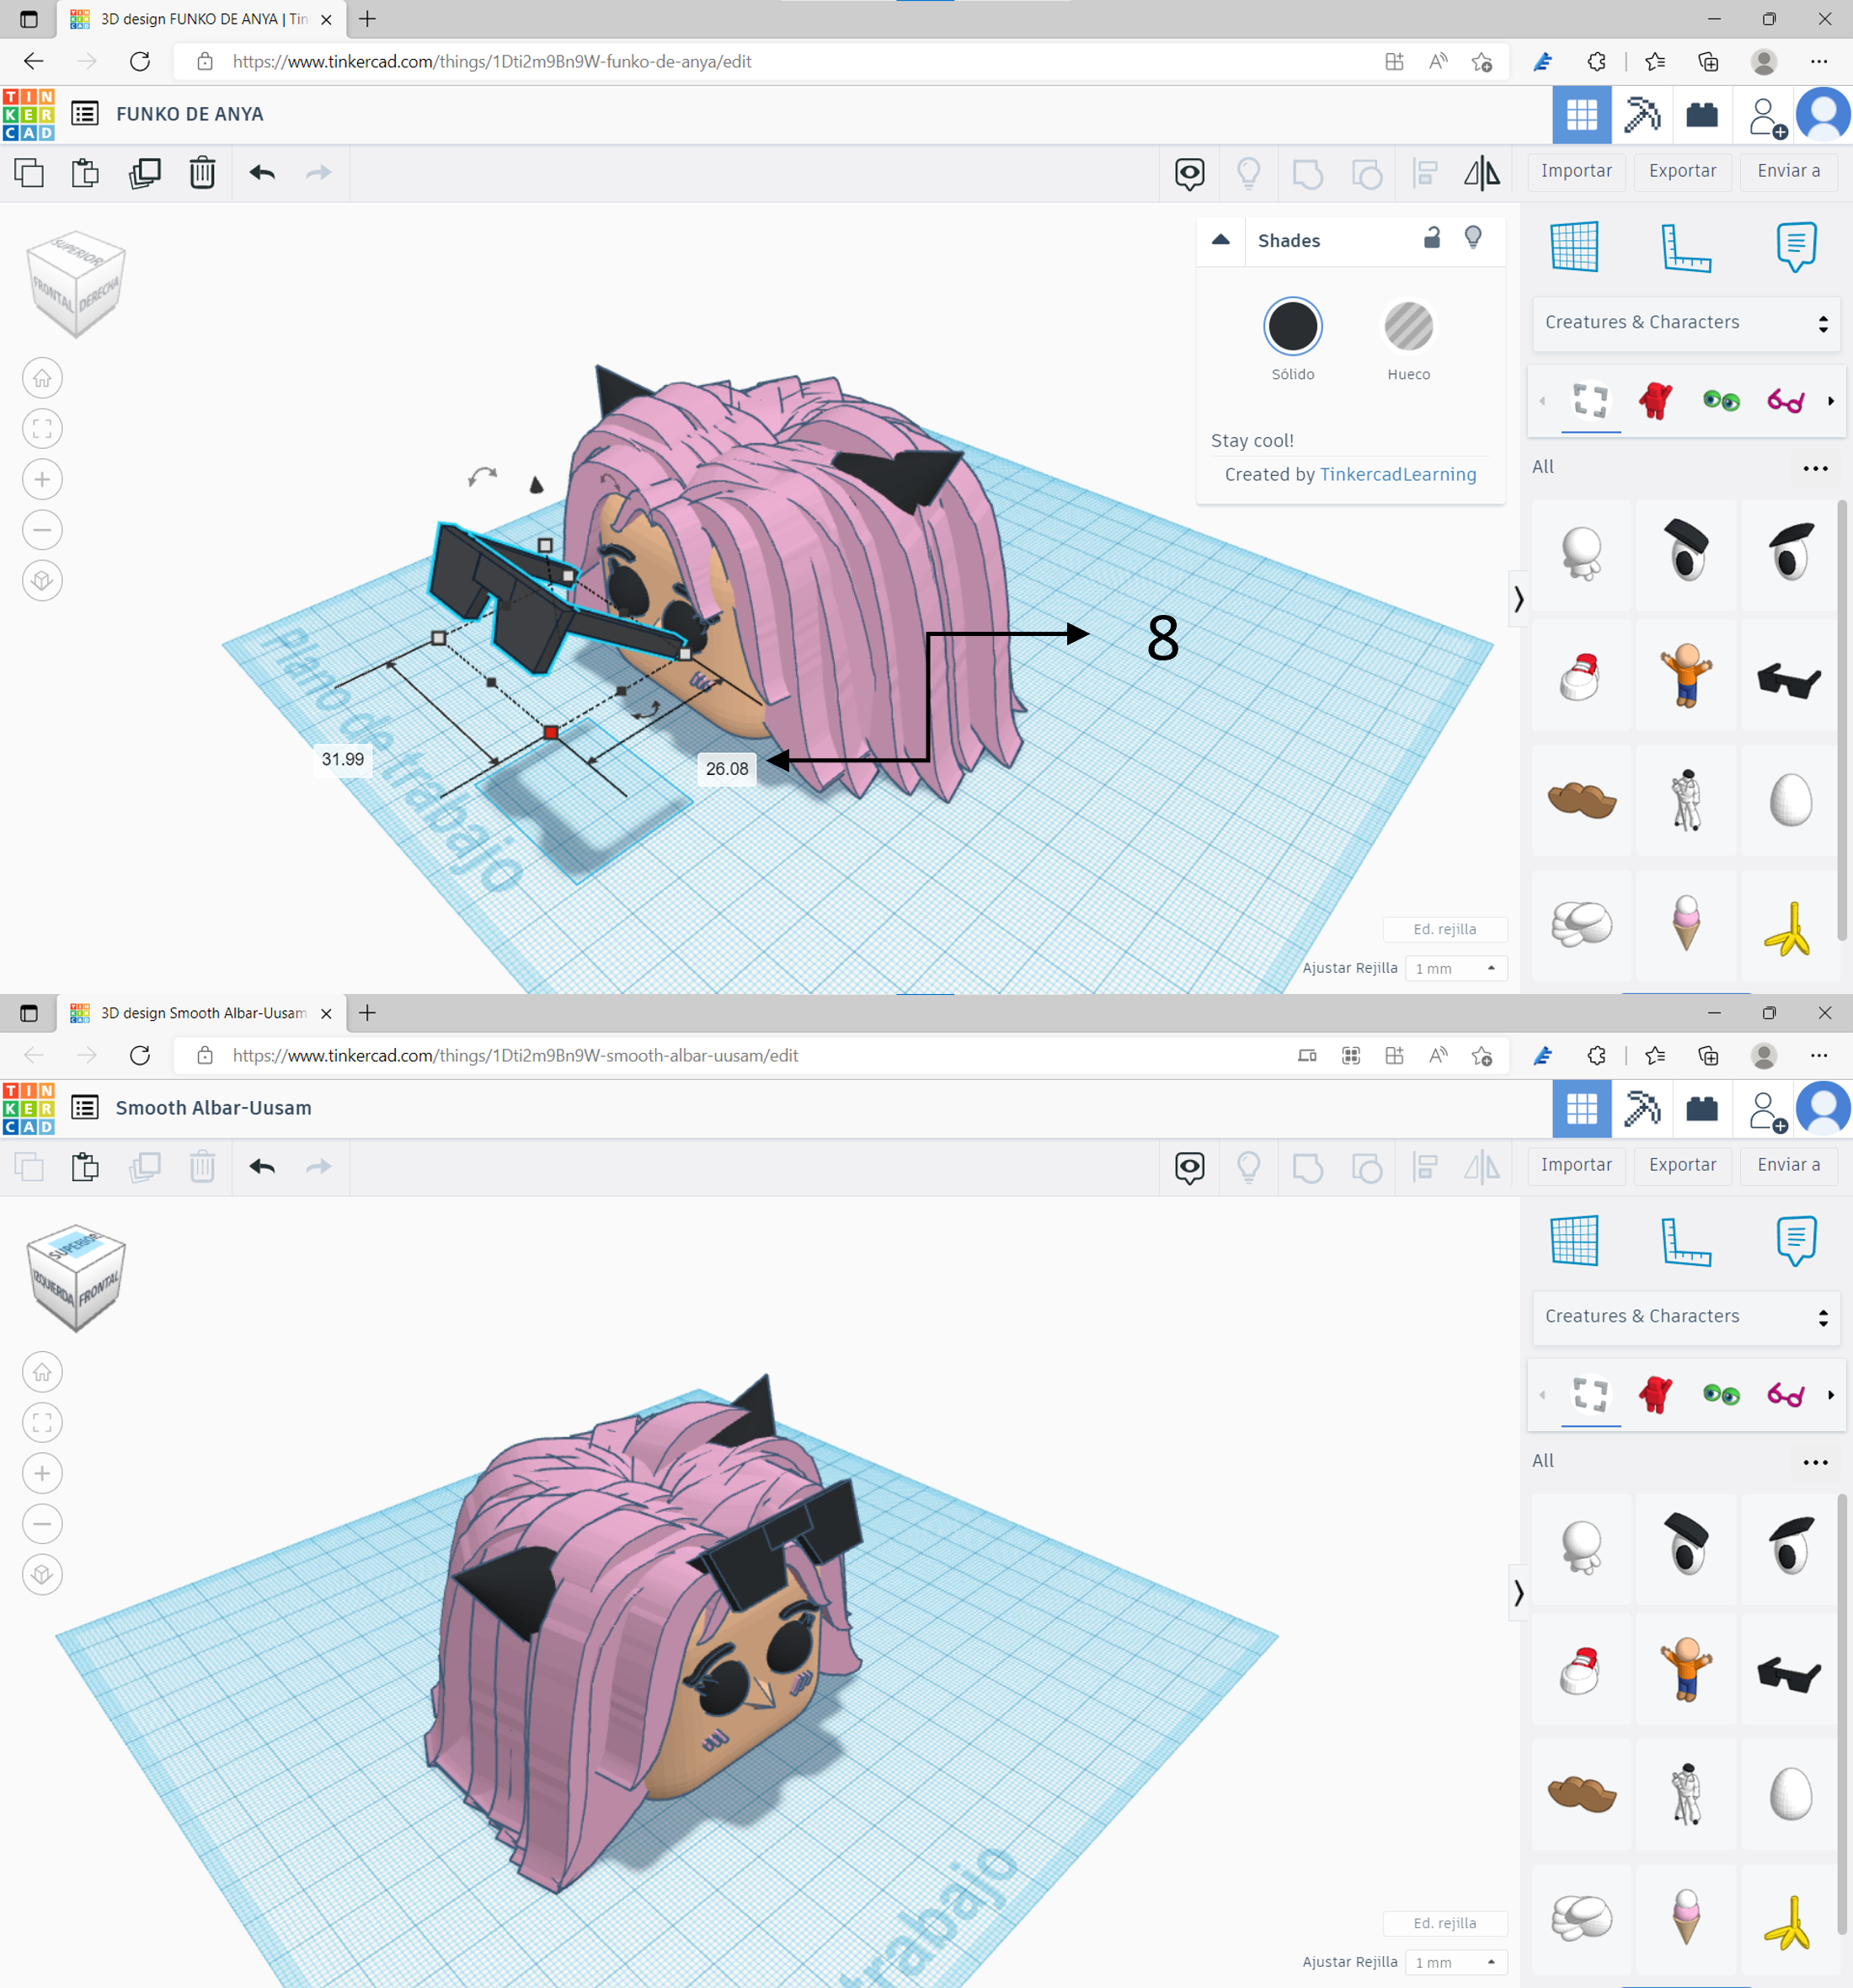Select the Ruler tool in top window
1853x1988 pixels.
tap(1685, 247)
